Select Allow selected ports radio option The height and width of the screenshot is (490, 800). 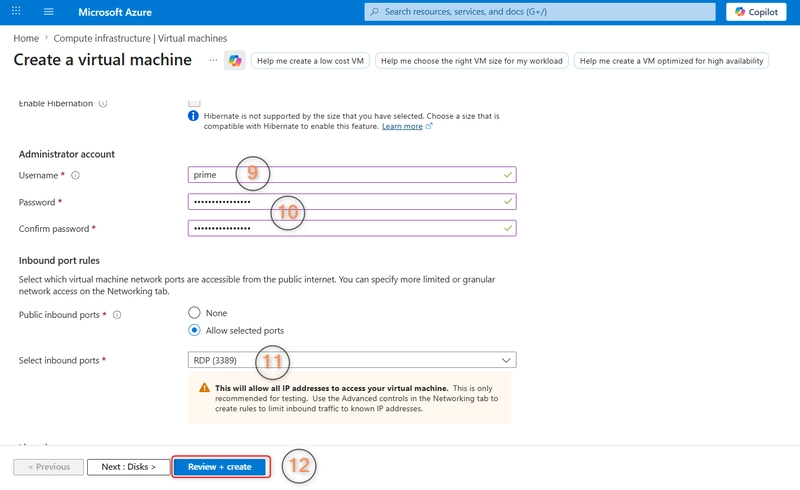[x=194, y=330]
